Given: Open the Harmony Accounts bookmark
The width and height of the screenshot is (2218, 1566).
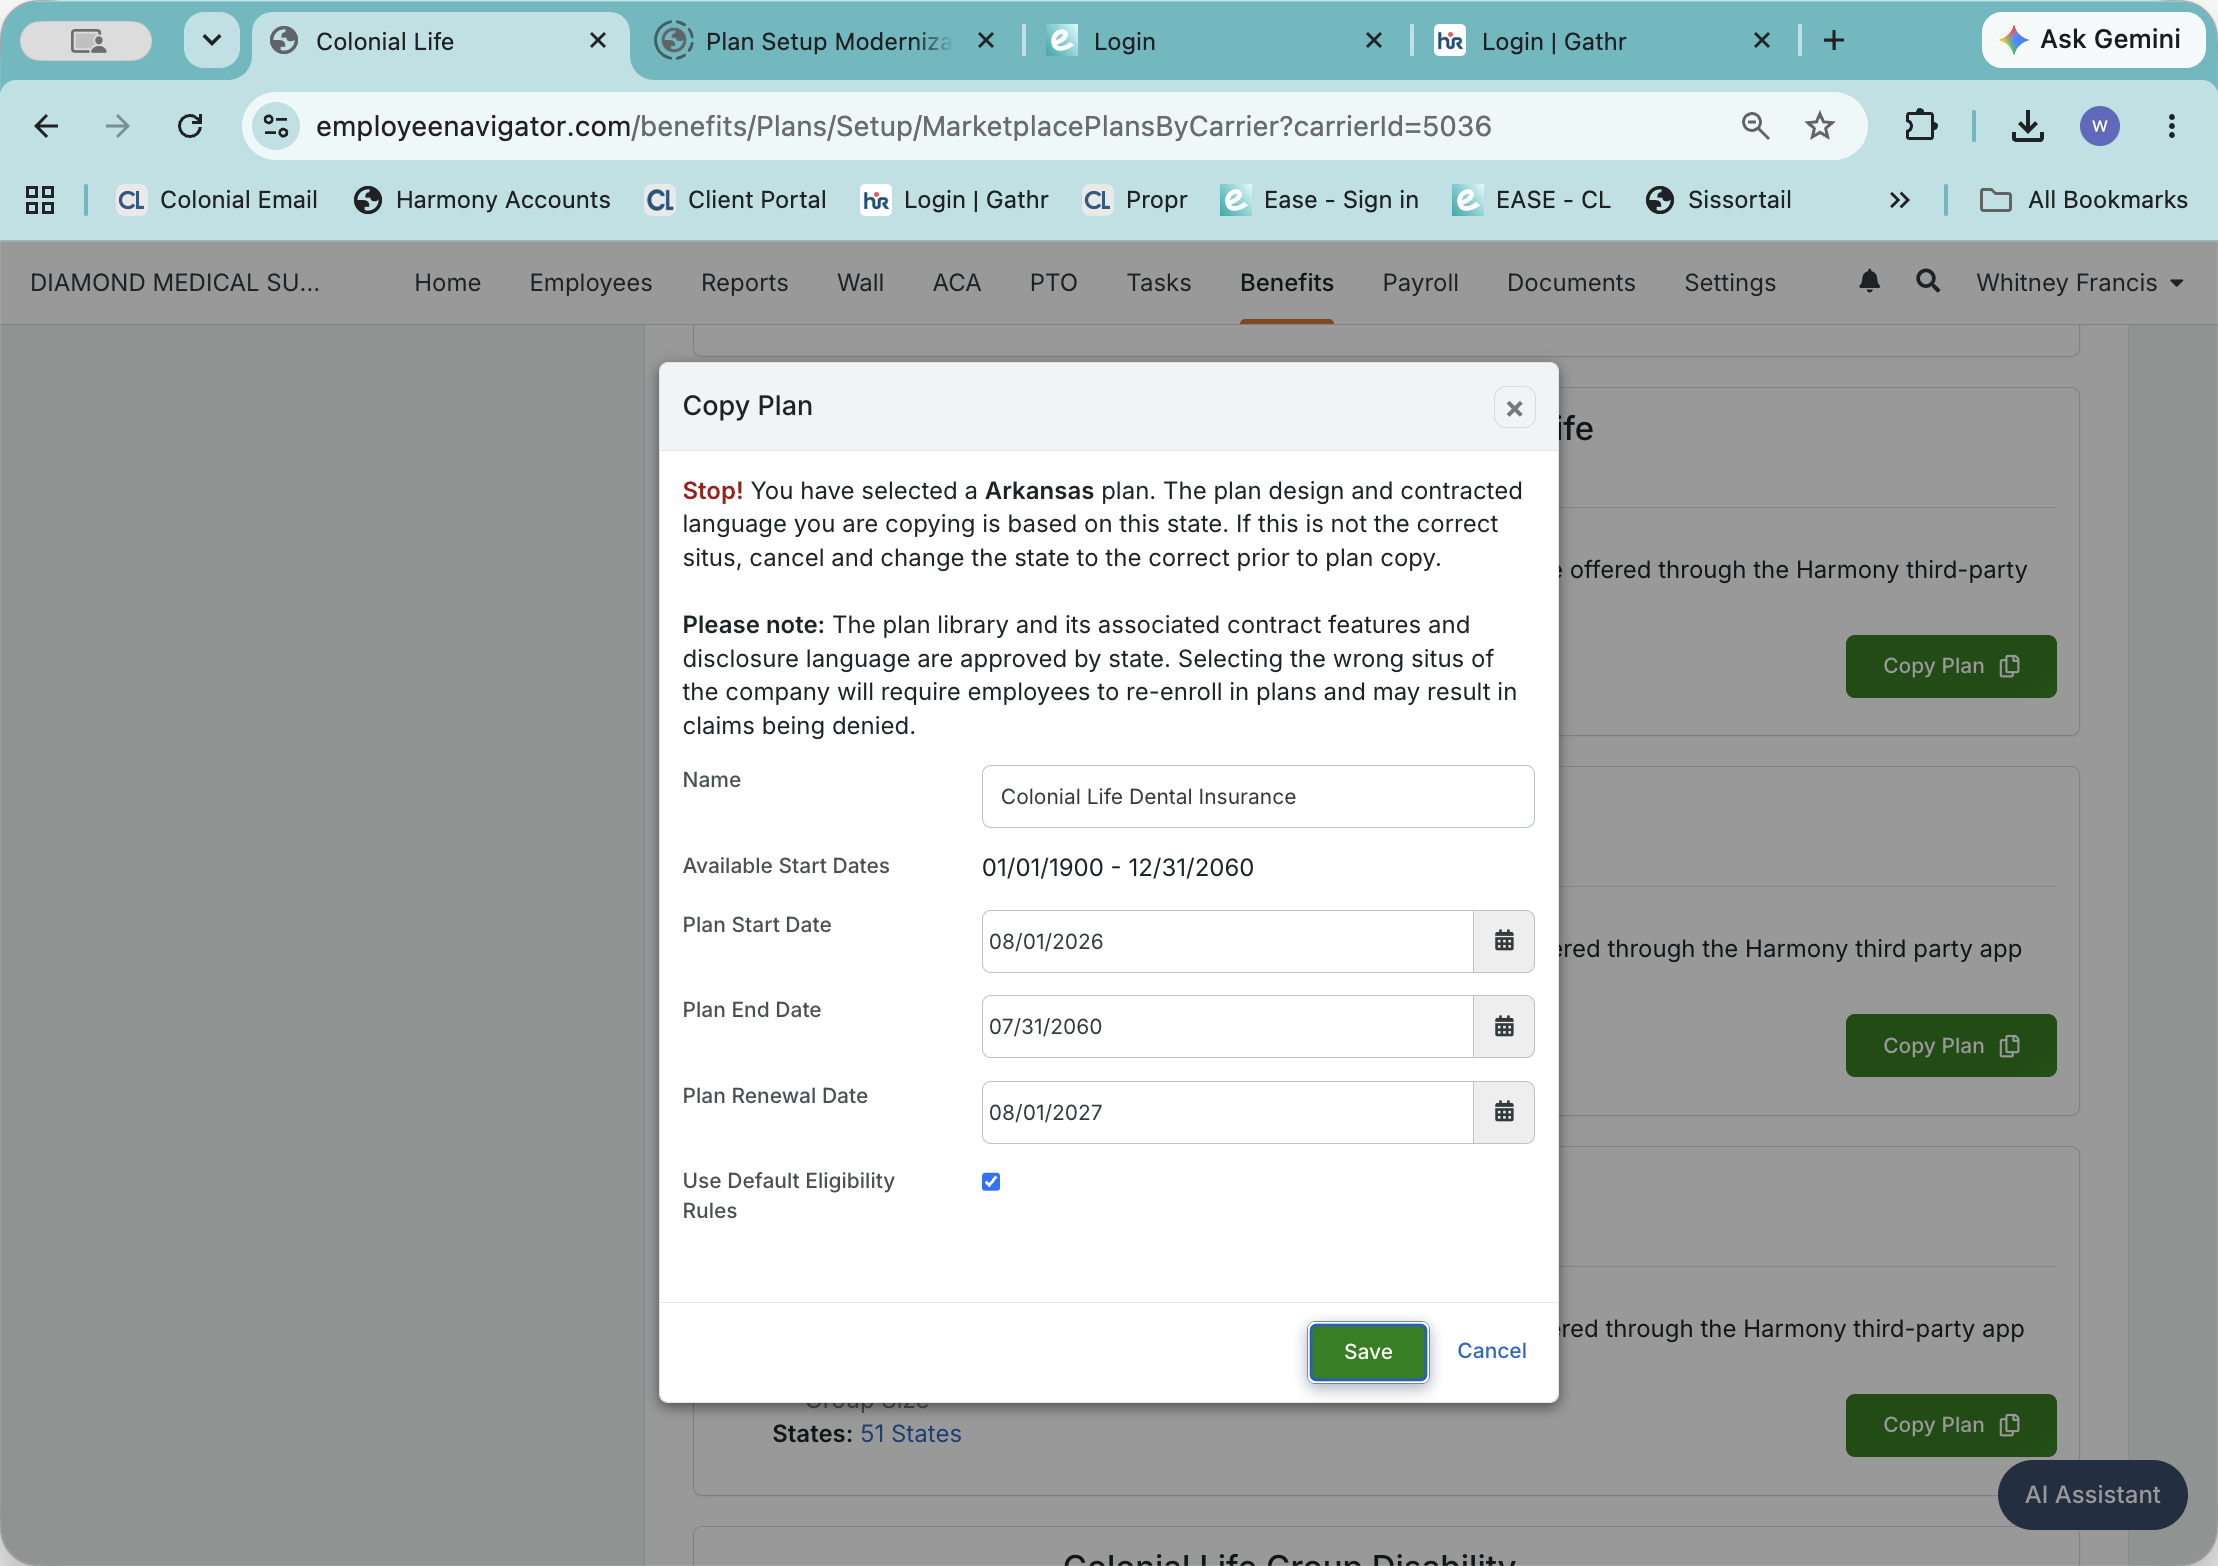Looking at the screenshot, I should click(482, 200).
